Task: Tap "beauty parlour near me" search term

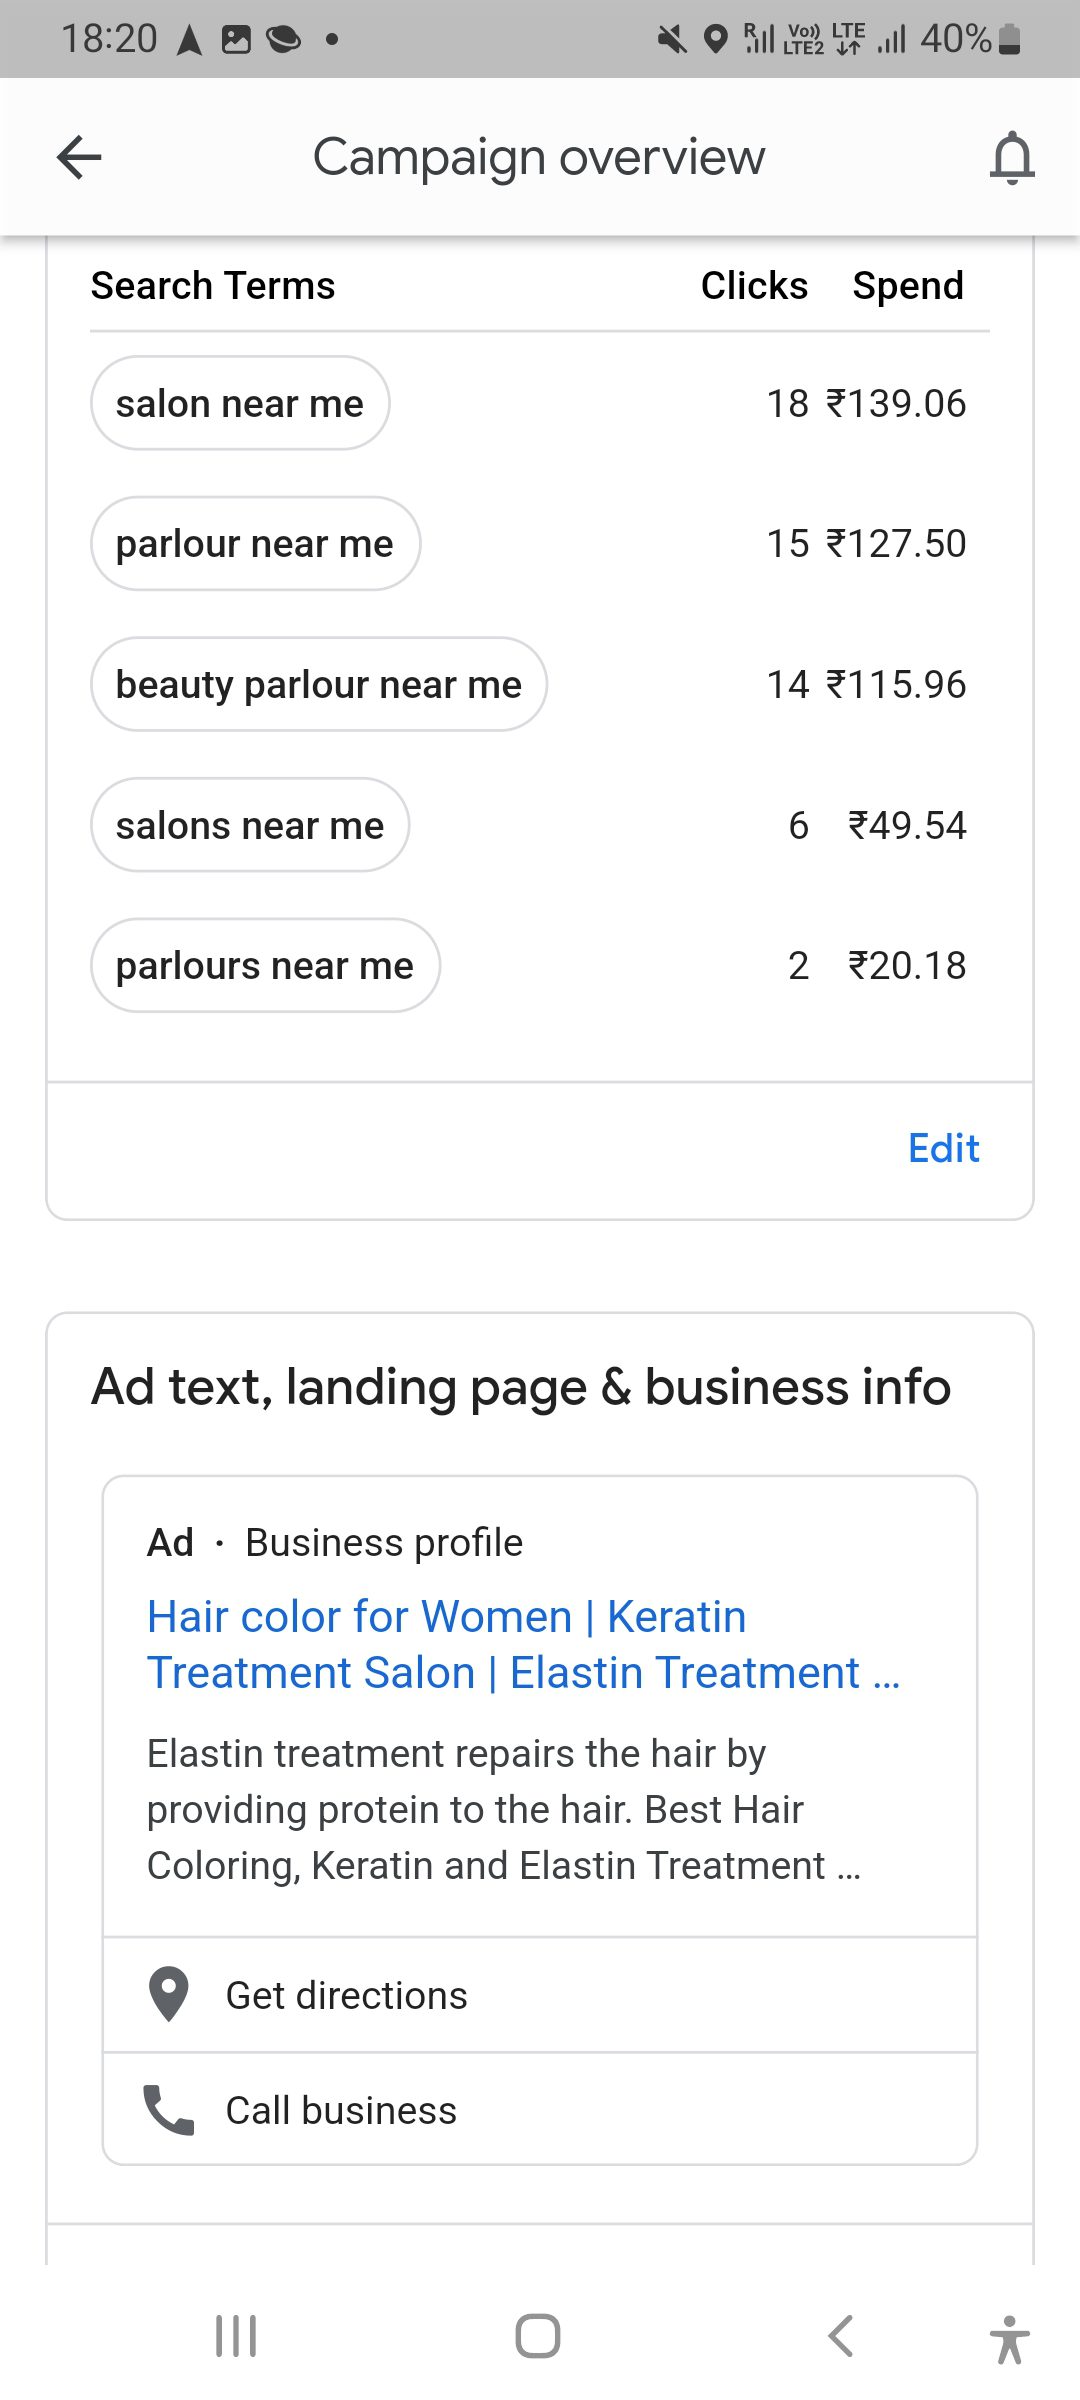Action: tap(318, 685)
